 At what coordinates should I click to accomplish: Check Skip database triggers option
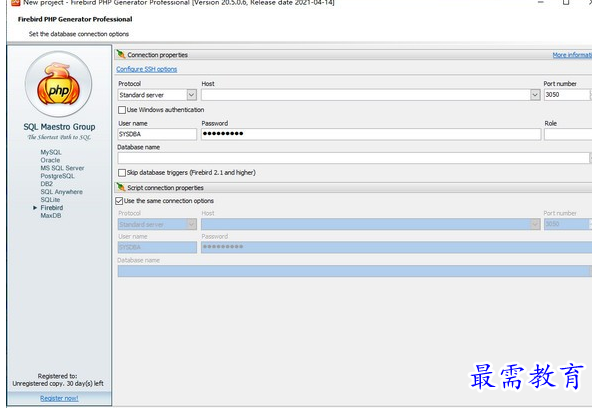coord(122,172)
